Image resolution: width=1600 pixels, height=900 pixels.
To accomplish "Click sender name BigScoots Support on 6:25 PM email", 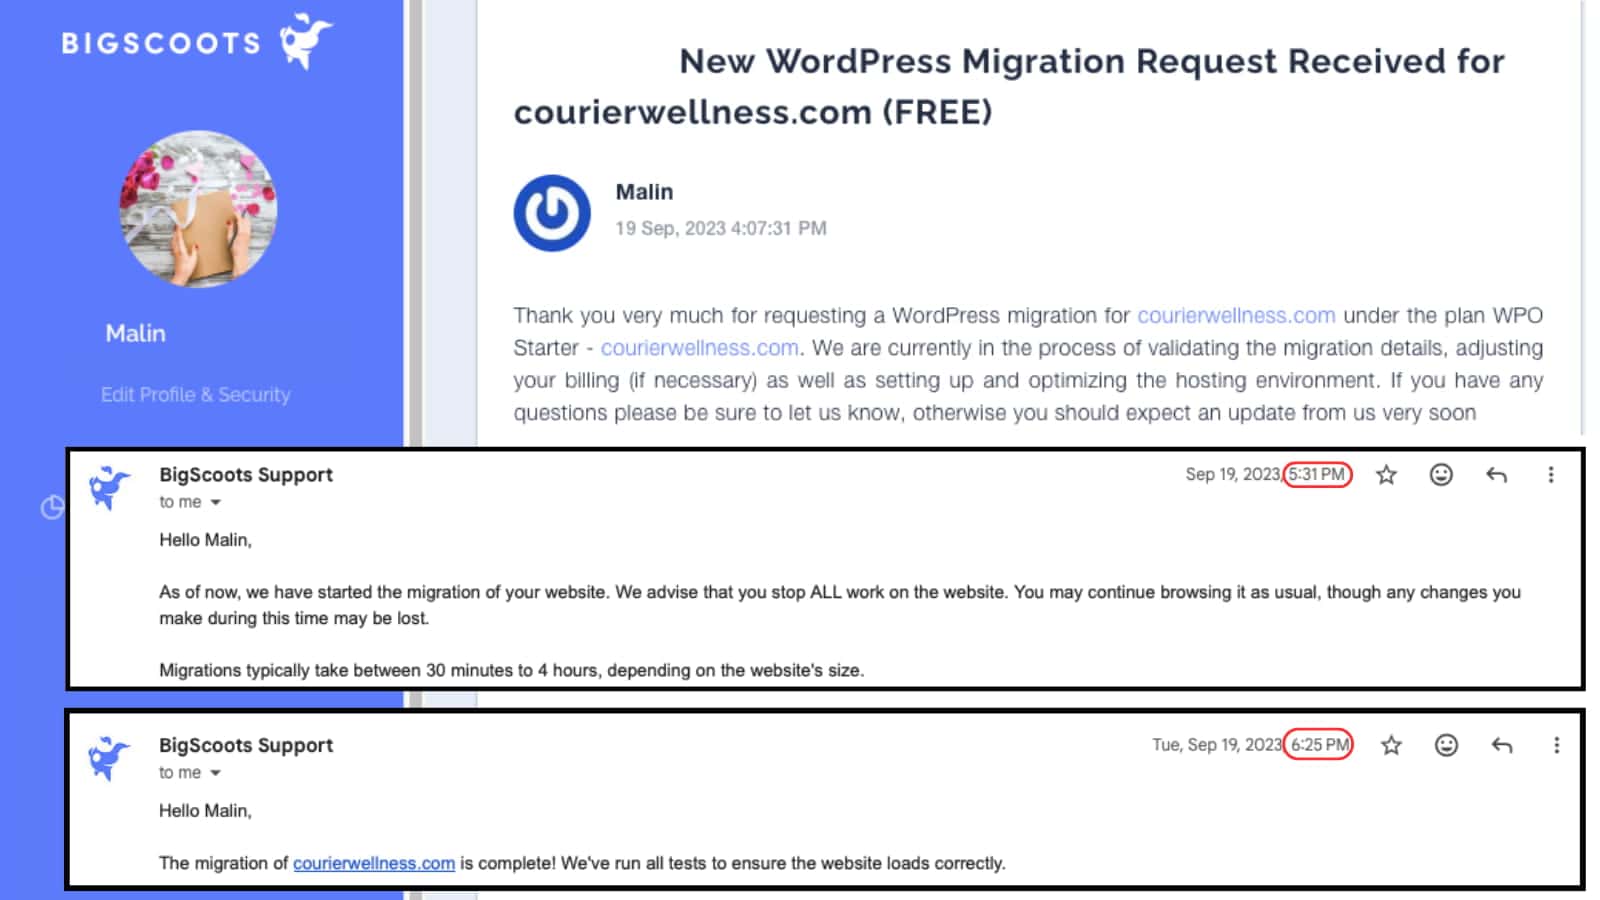I will click(246, 745).
